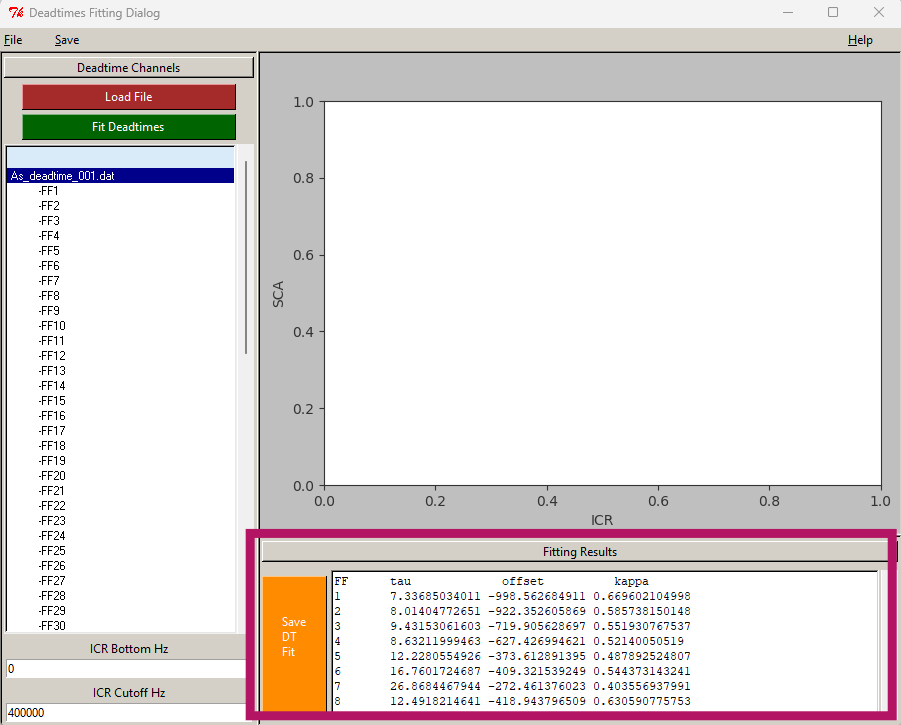Choose the FF16 channel entry
Viewport: 901px width, 725px height.
click(52, 416)
